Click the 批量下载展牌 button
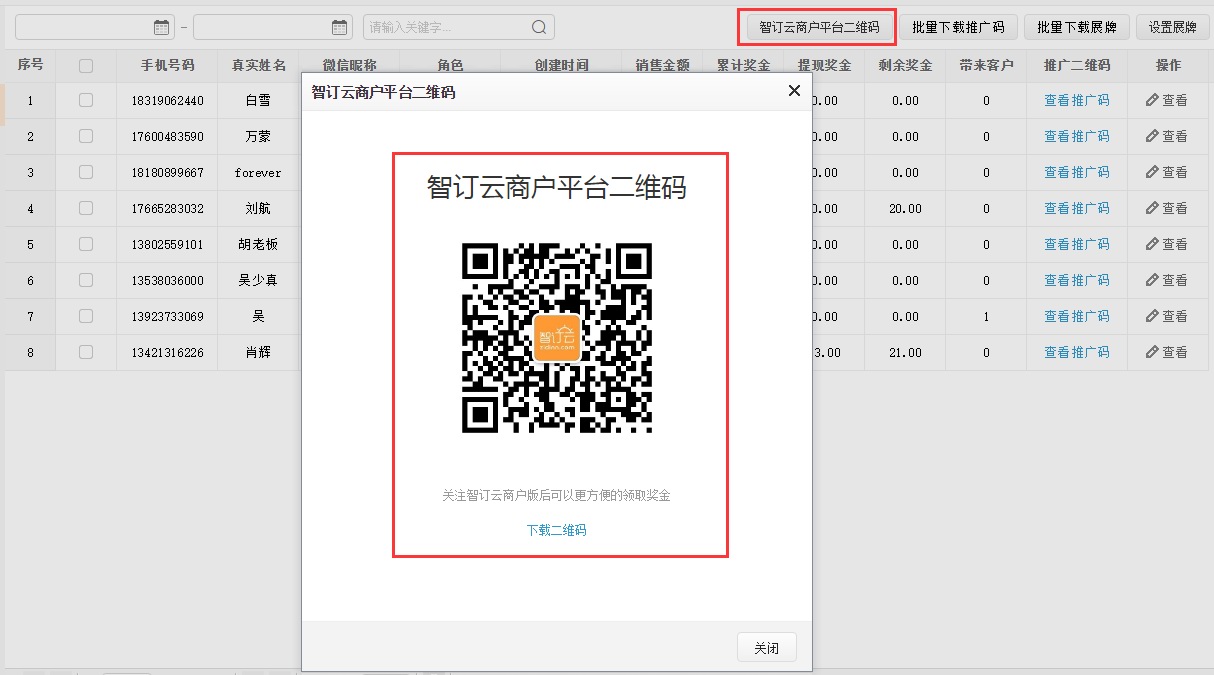1214x675 pixels. [1076, 27]
